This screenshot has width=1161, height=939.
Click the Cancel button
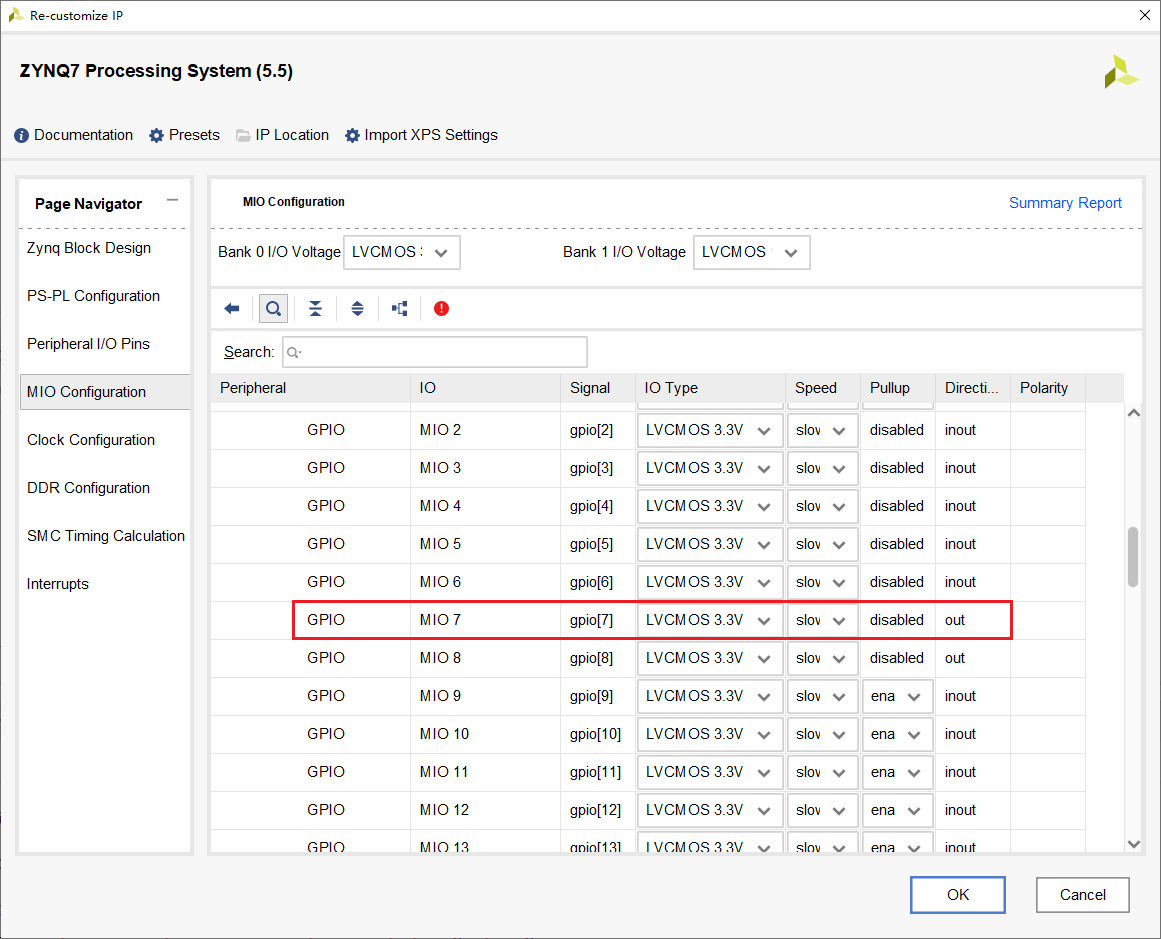[1083, 895]
